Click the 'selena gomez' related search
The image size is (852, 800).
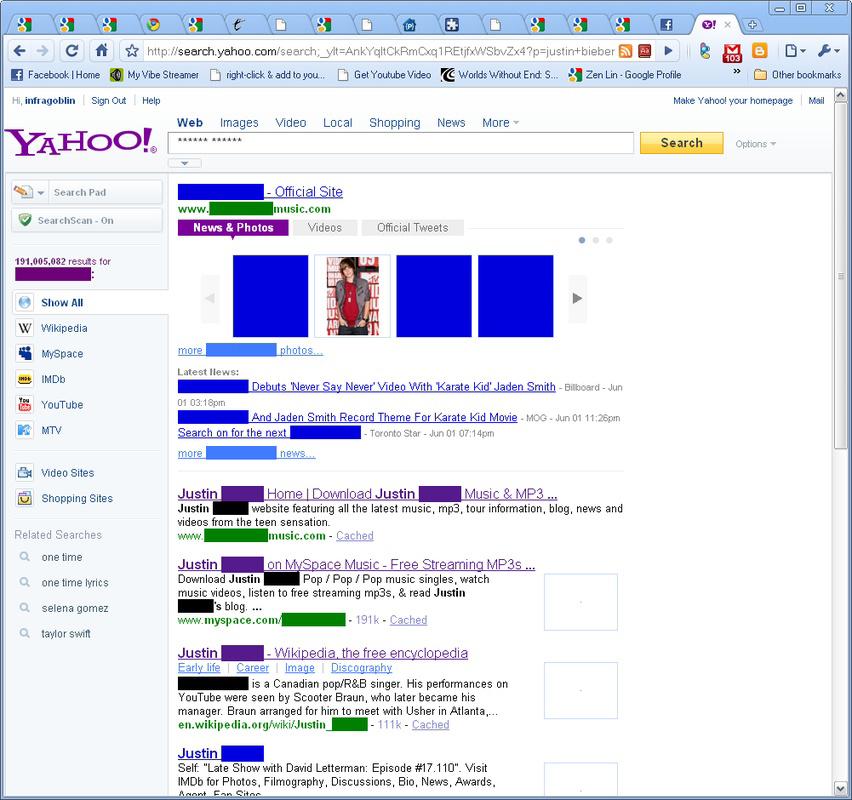tap(75, 608)
